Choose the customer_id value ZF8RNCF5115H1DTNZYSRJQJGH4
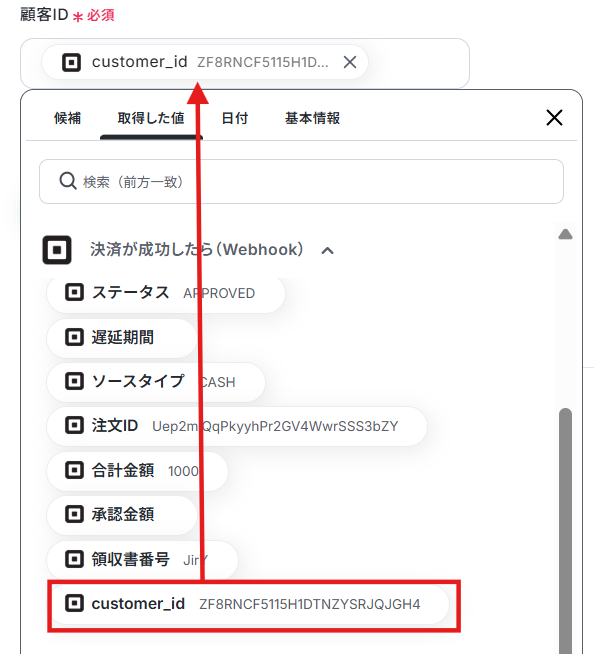594x654 pixels. pos(249,604)
